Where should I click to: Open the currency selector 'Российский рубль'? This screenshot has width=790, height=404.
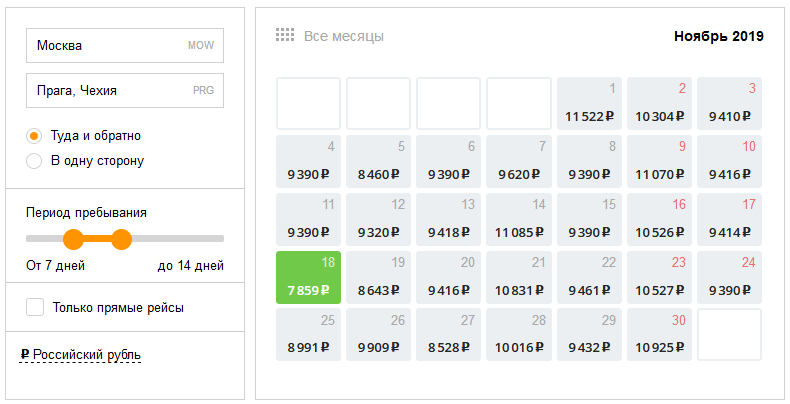pos(87,355)
